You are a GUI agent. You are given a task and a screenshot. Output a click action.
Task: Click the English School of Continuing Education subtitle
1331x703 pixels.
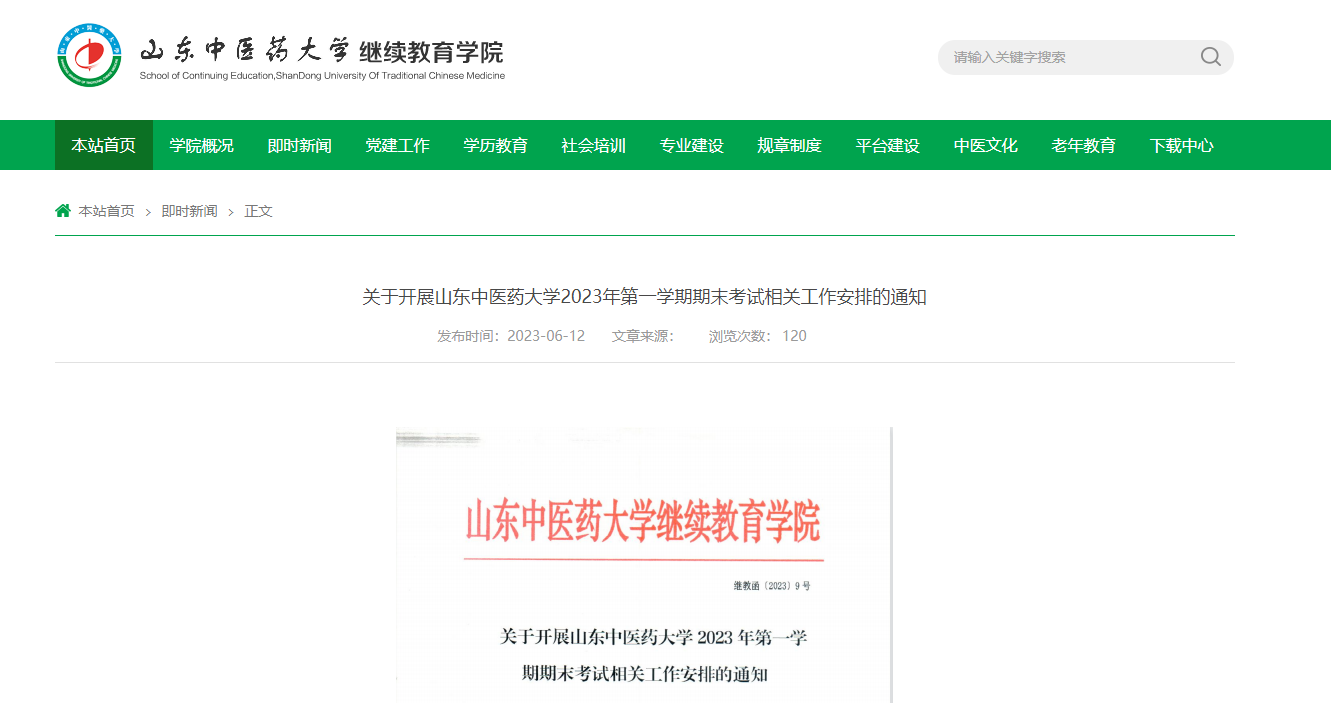[x=322, y=76]
